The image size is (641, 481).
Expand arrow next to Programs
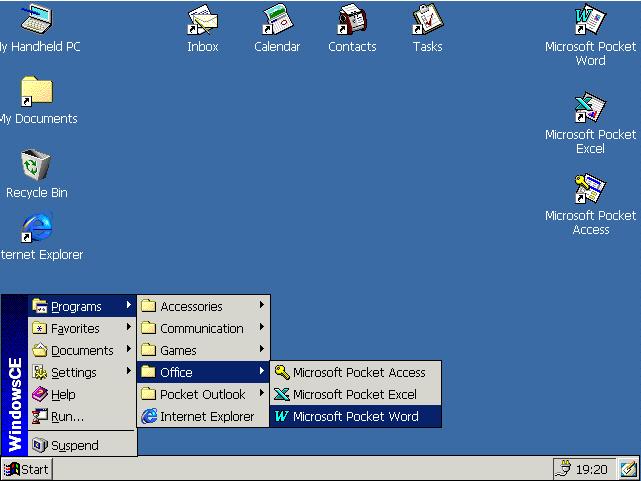[x=128, y=305]
